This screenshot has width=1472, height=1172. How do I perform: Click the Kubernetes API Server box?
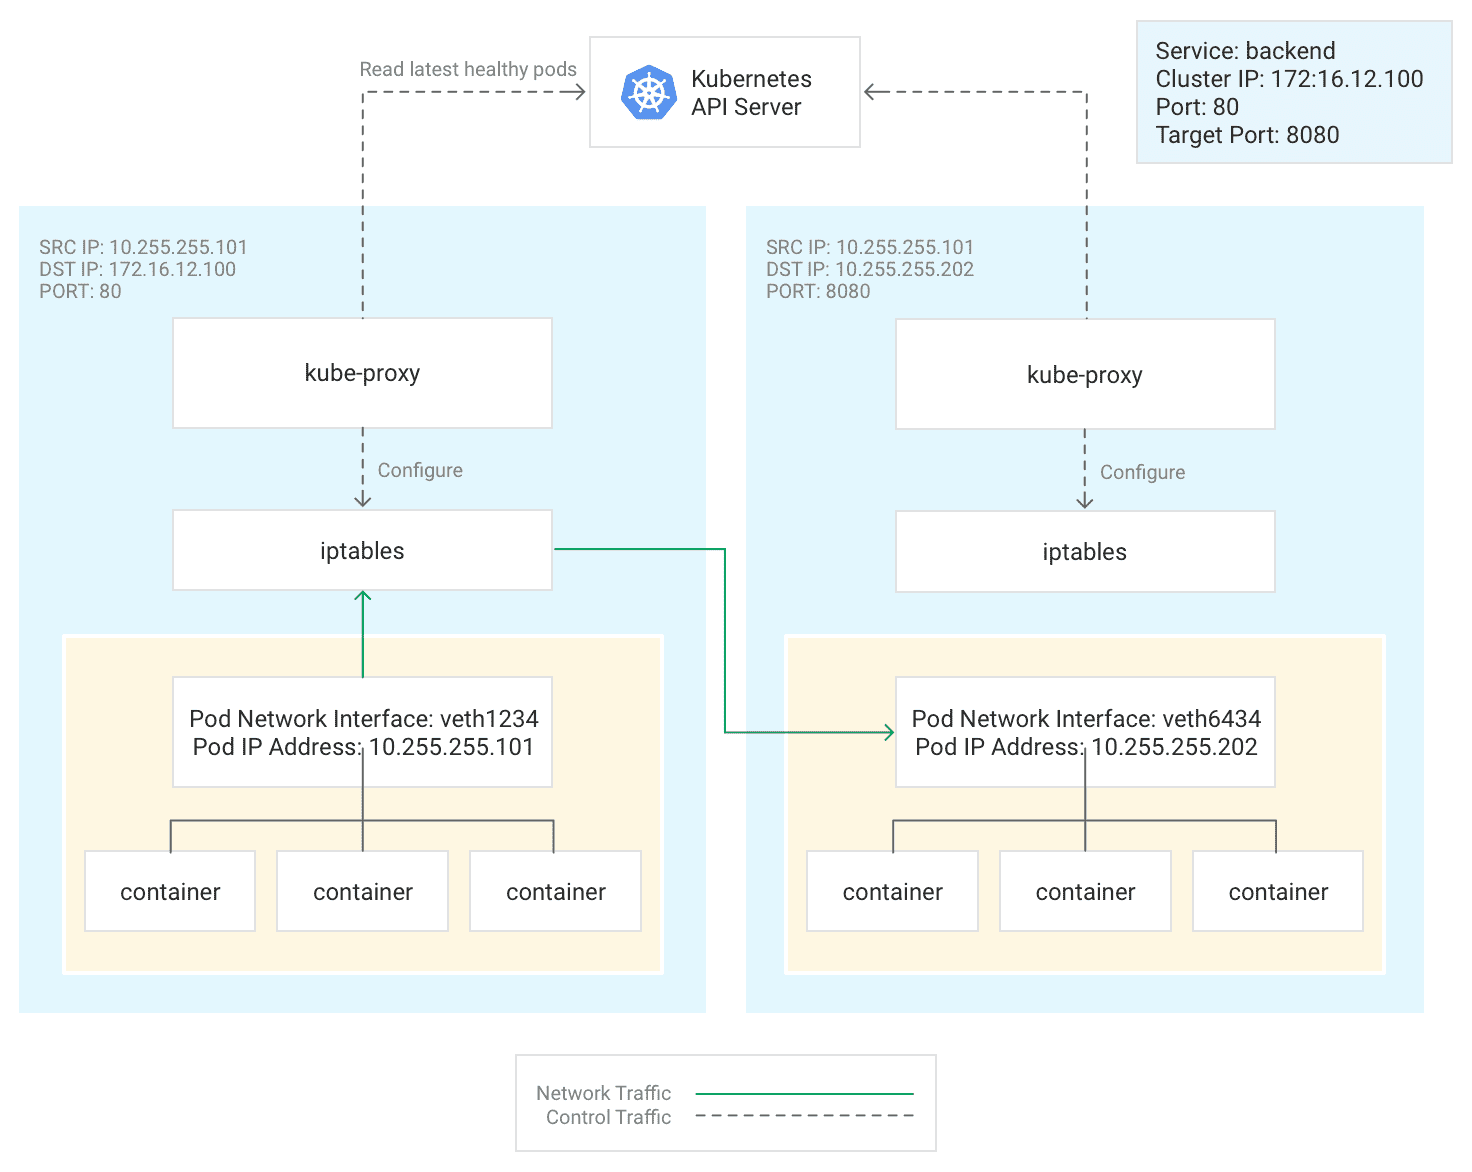click(724, 92)
